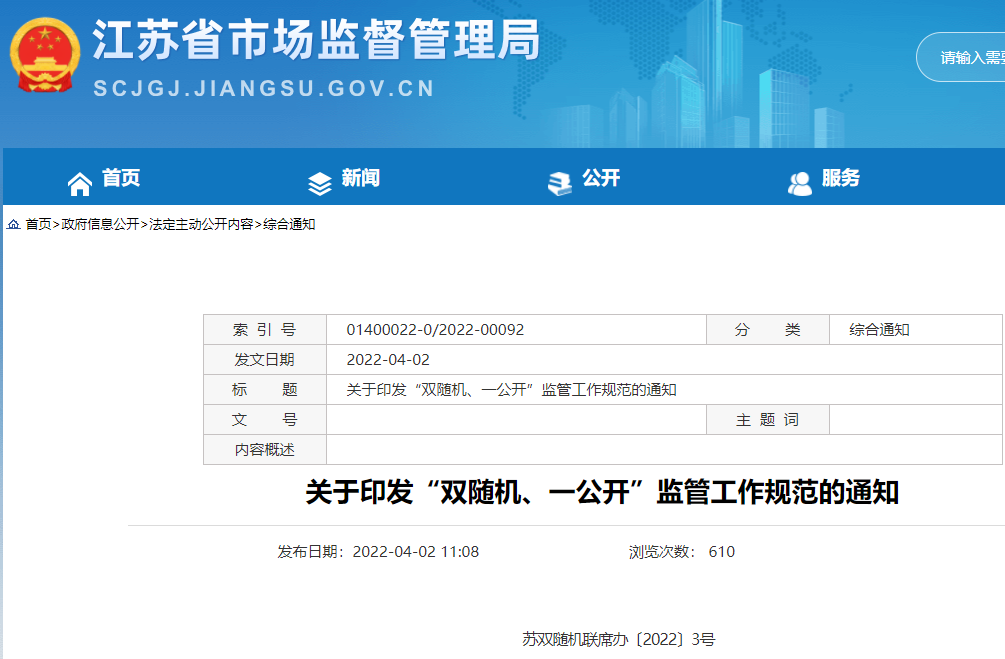The height and width of the screenshot is (659, 1005).
Task: Open the 服务 navigation menu item
Action: point(840,178)
